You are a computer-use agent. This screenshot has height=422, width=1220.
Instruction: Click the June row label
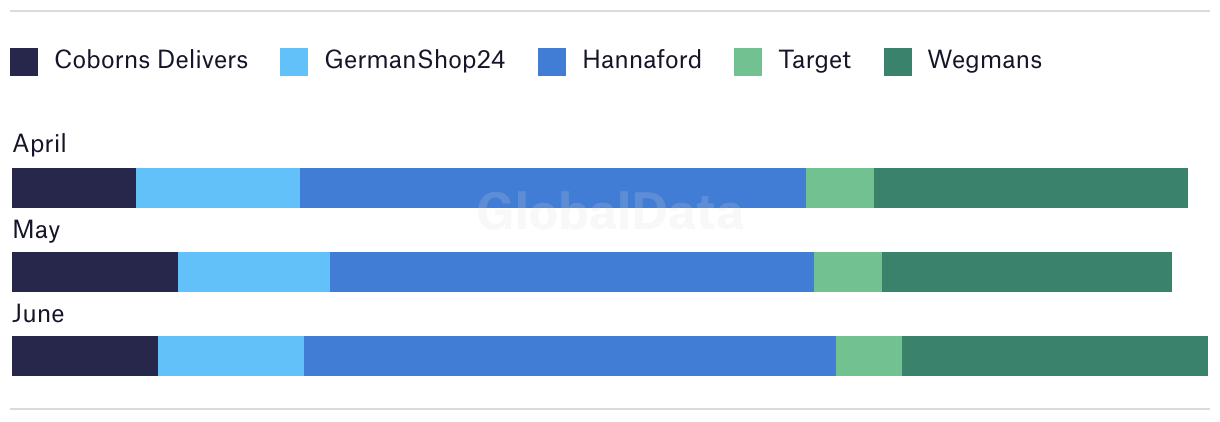(x=38, y=314)
